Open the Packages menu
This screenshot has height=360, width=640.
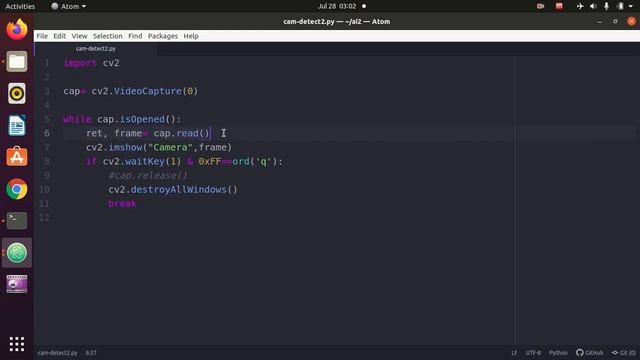163,36
